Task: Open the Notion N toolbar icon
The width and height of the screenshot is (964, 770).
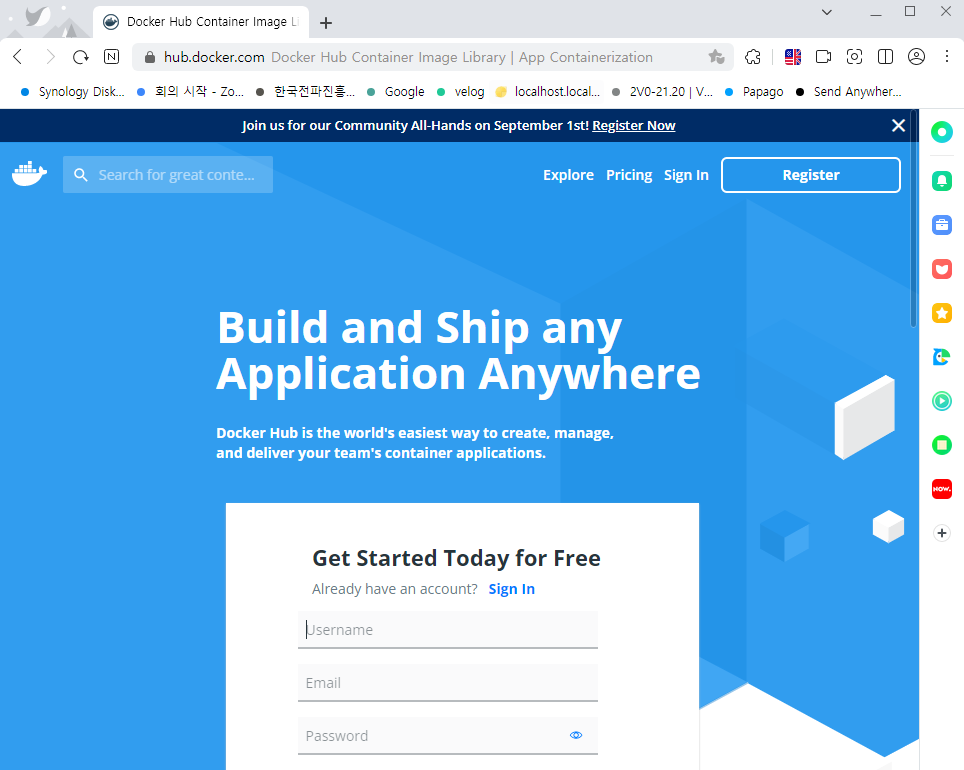Action: pyautogui.click(x=111, y=57)
